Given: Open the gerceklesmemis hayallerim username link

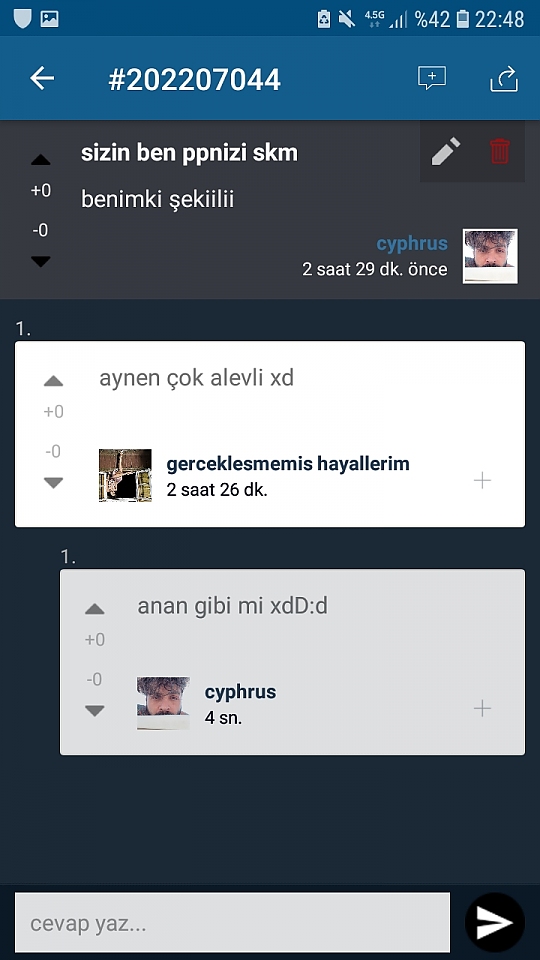Looking at the screenshot, I should tap(288, 464).
